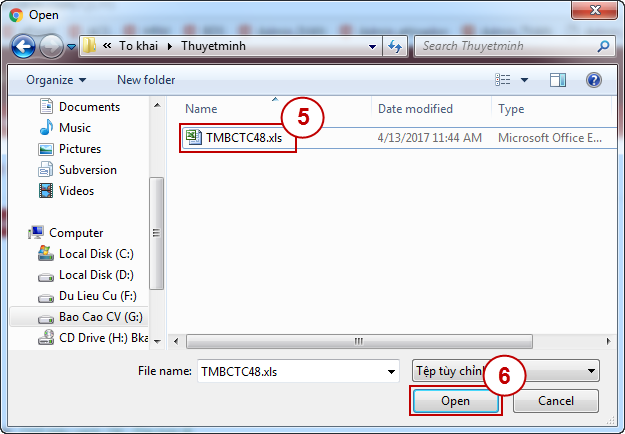The width and height of the screenshot is (625, 434).
Task: Select the Music library icon
Action: tap(46, 128)
